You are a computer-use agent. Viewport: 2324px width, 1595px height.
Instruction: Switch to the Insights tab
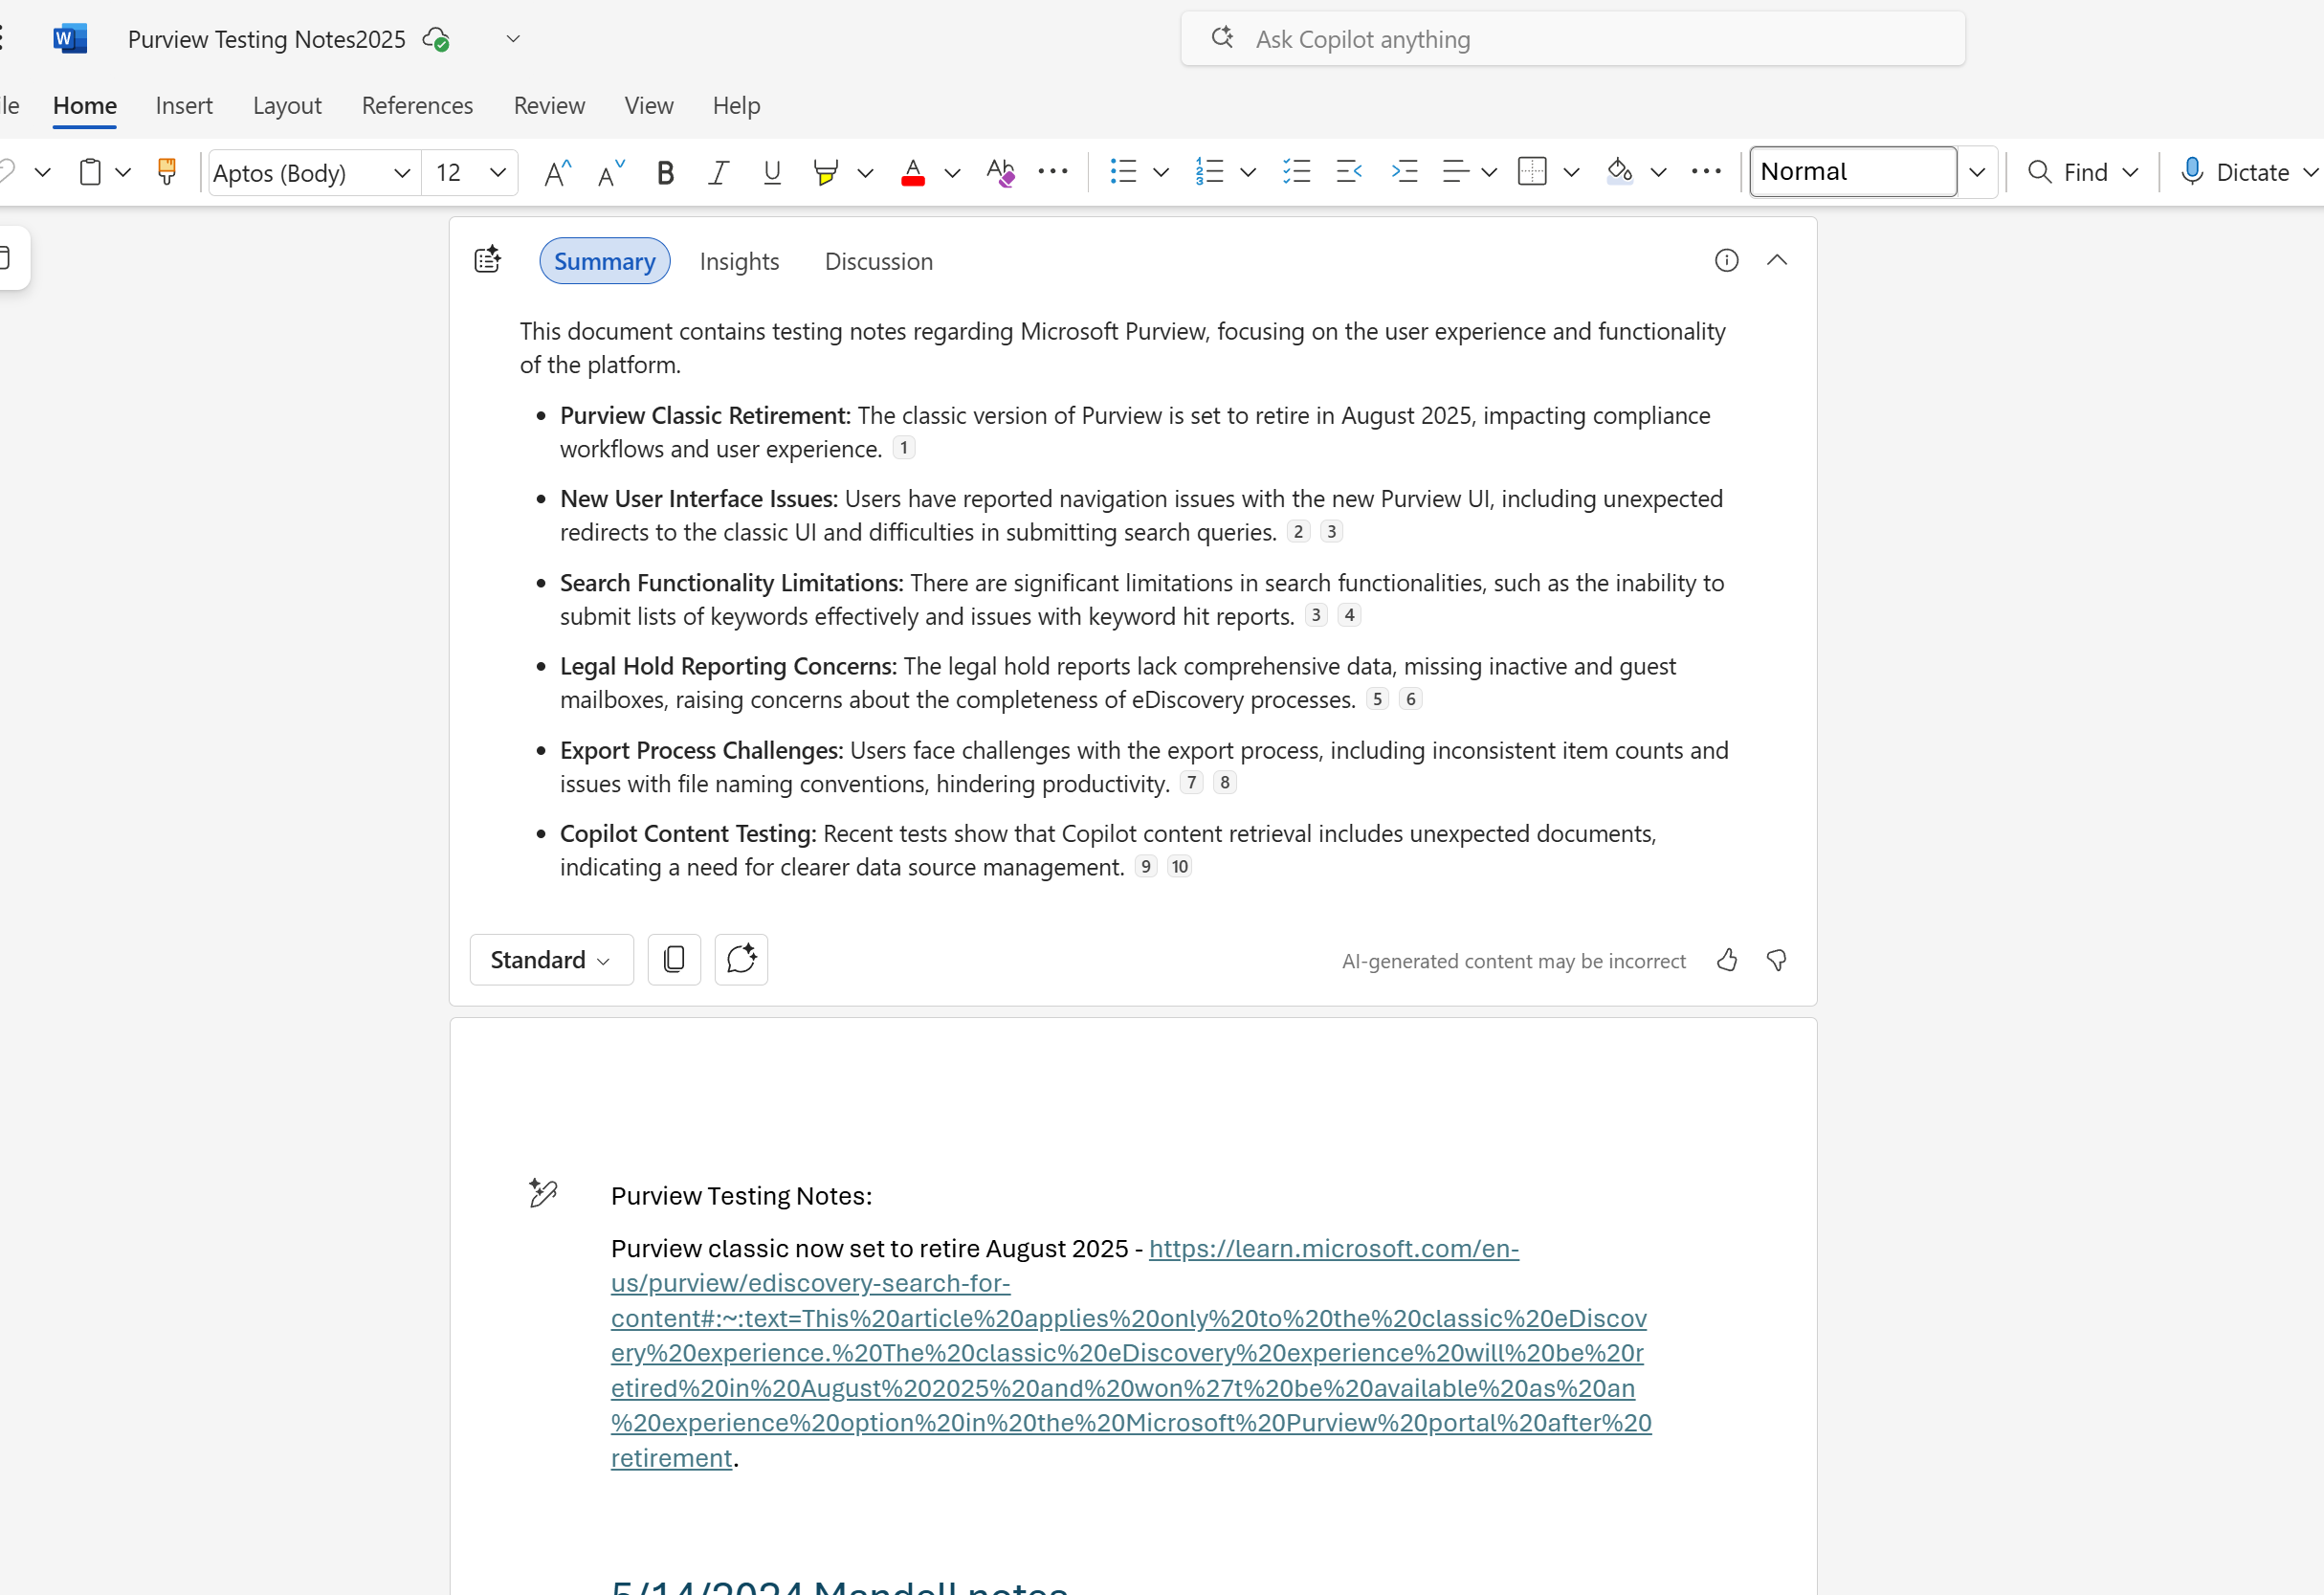click(739, 261)
